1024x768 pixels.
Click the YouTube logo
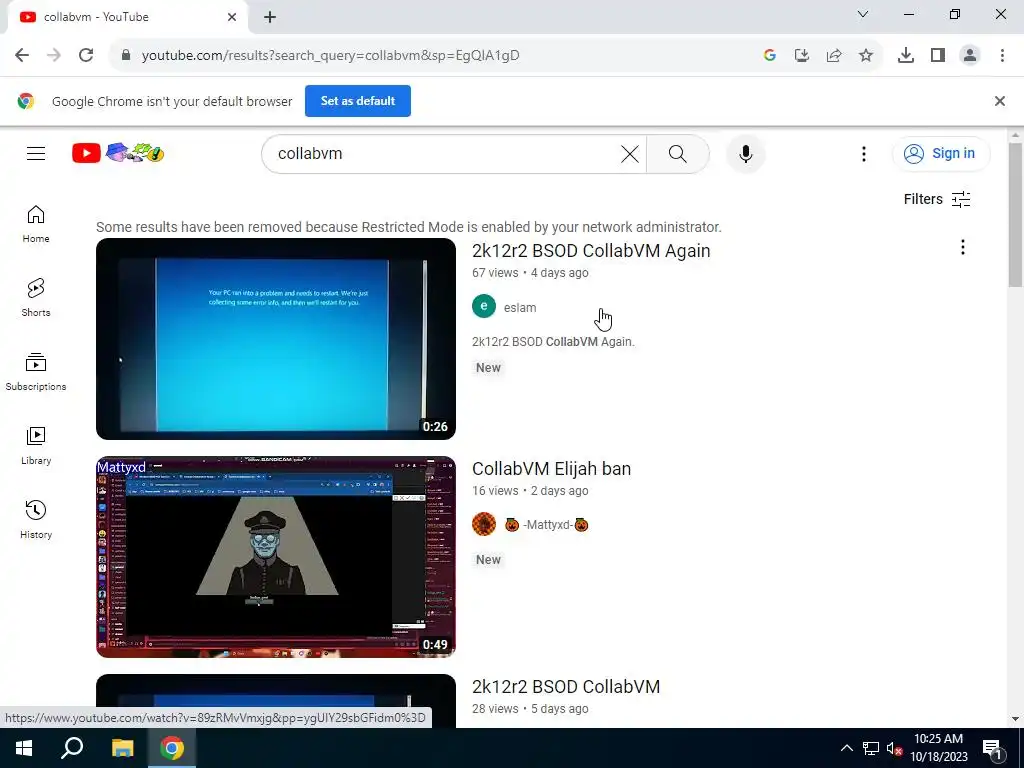(118, 153)
